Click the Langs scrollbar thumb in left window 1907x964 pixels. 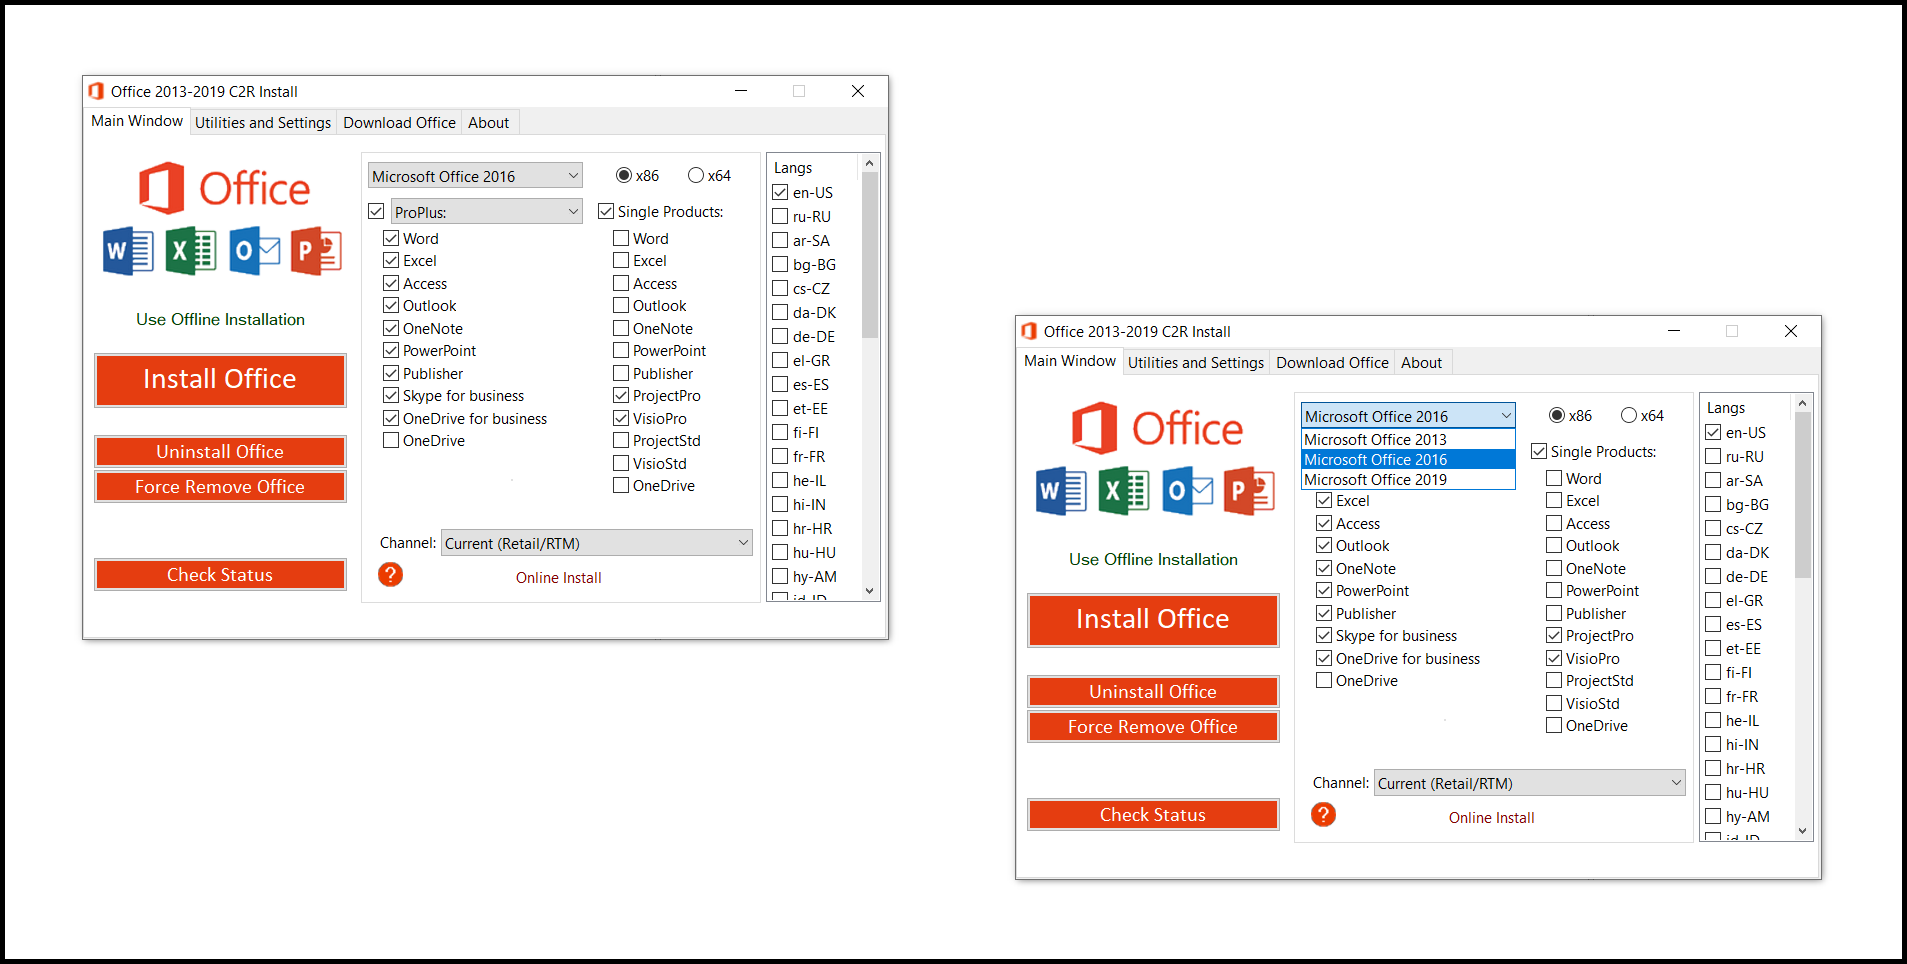(870, 255)
